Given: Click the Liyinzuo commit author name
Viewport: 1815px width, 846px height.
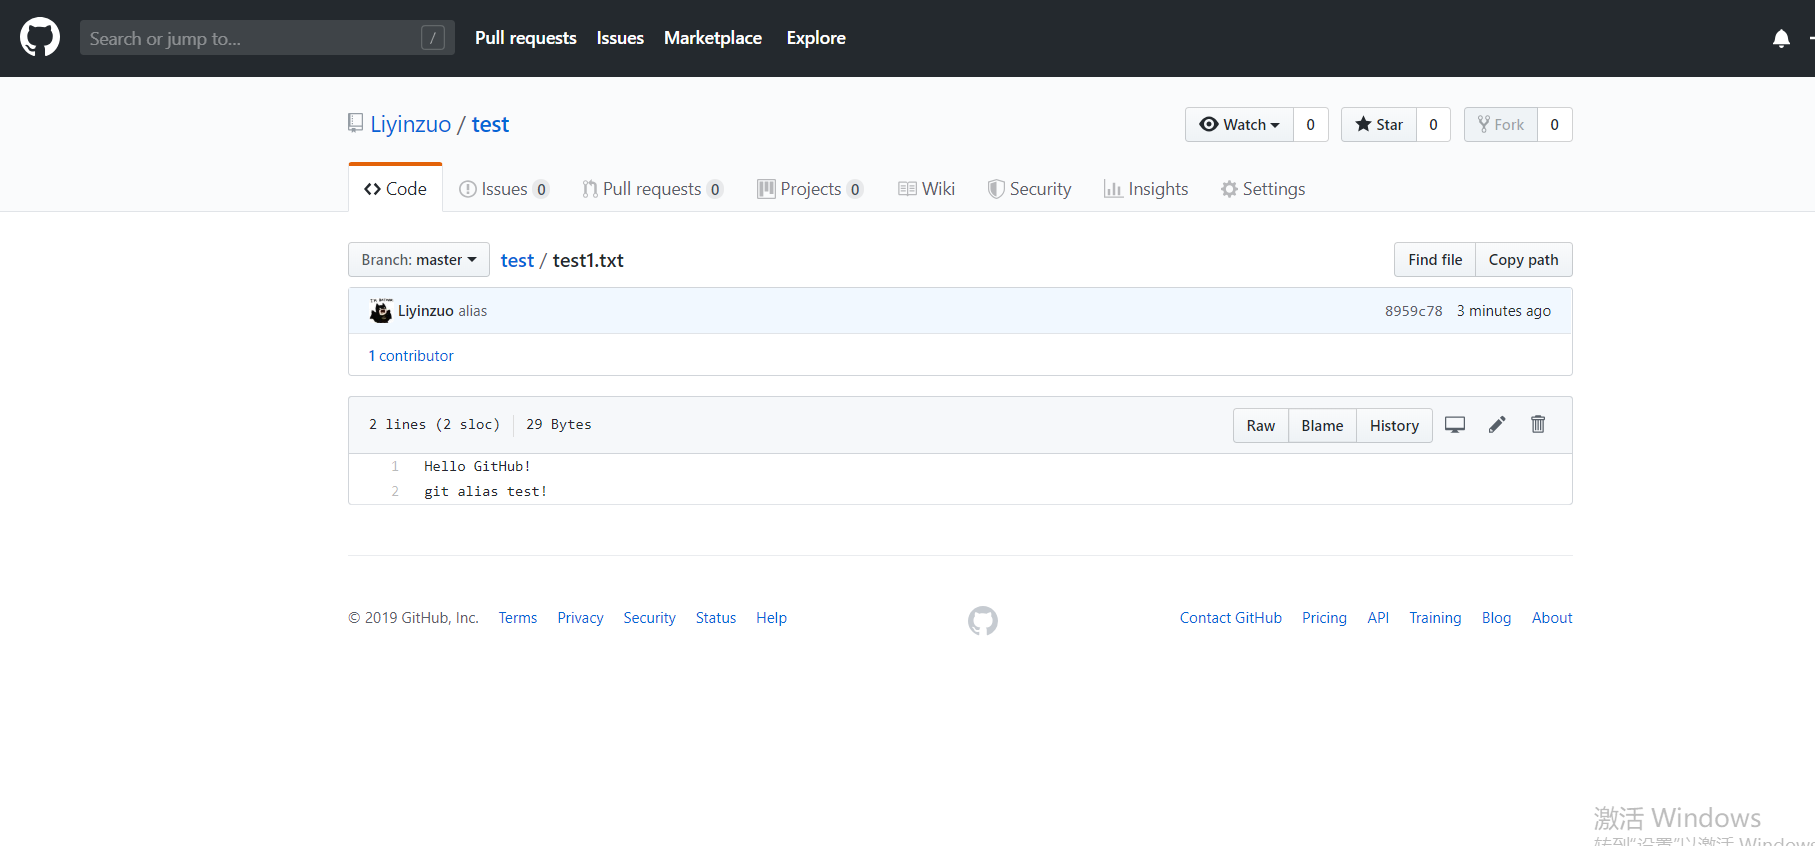Looking at the screenshot, I should [x=426, y=311].
